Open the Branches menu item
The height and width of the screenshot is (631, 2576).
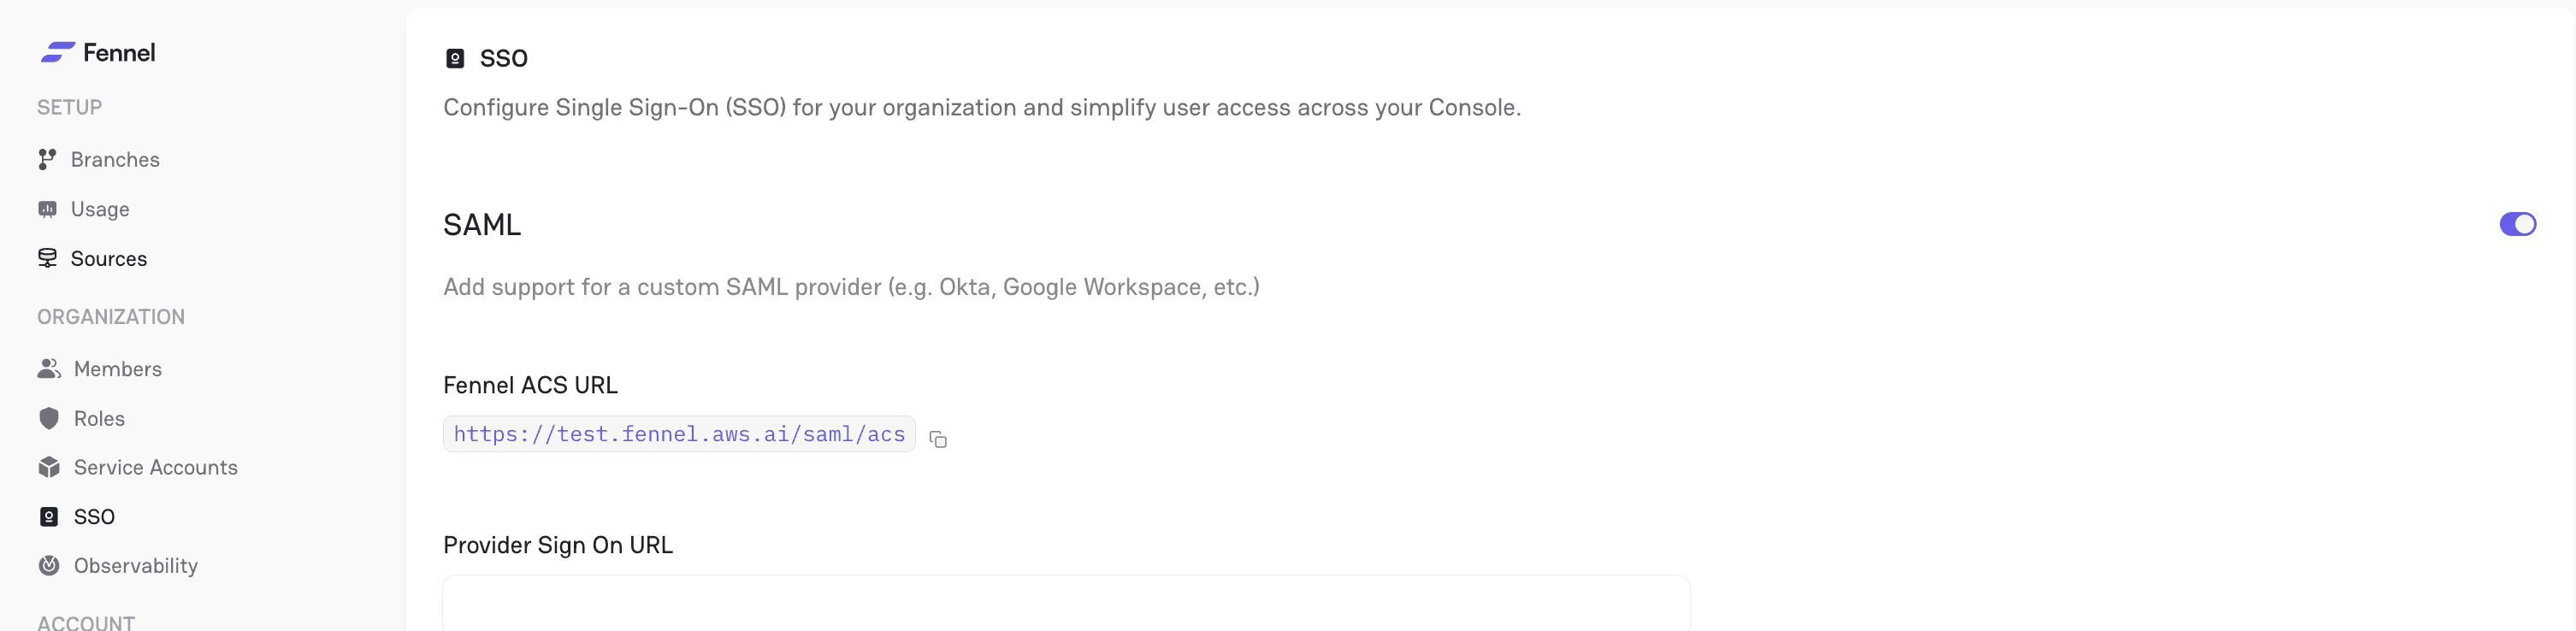click(115, 159)
